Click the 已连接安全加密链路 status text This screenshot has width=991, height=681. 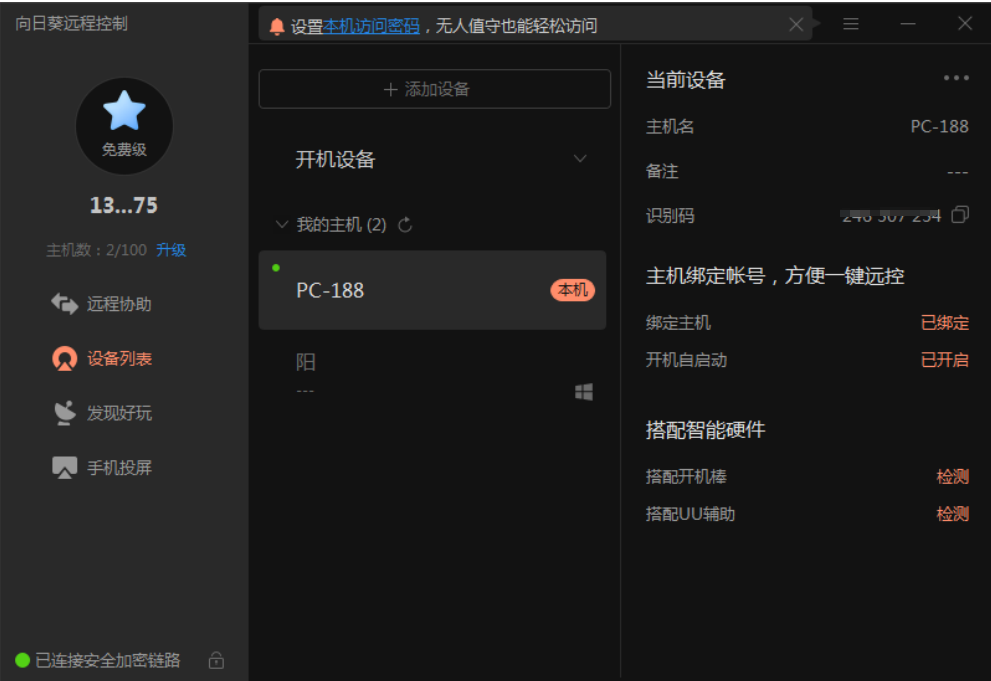point(107,660)
